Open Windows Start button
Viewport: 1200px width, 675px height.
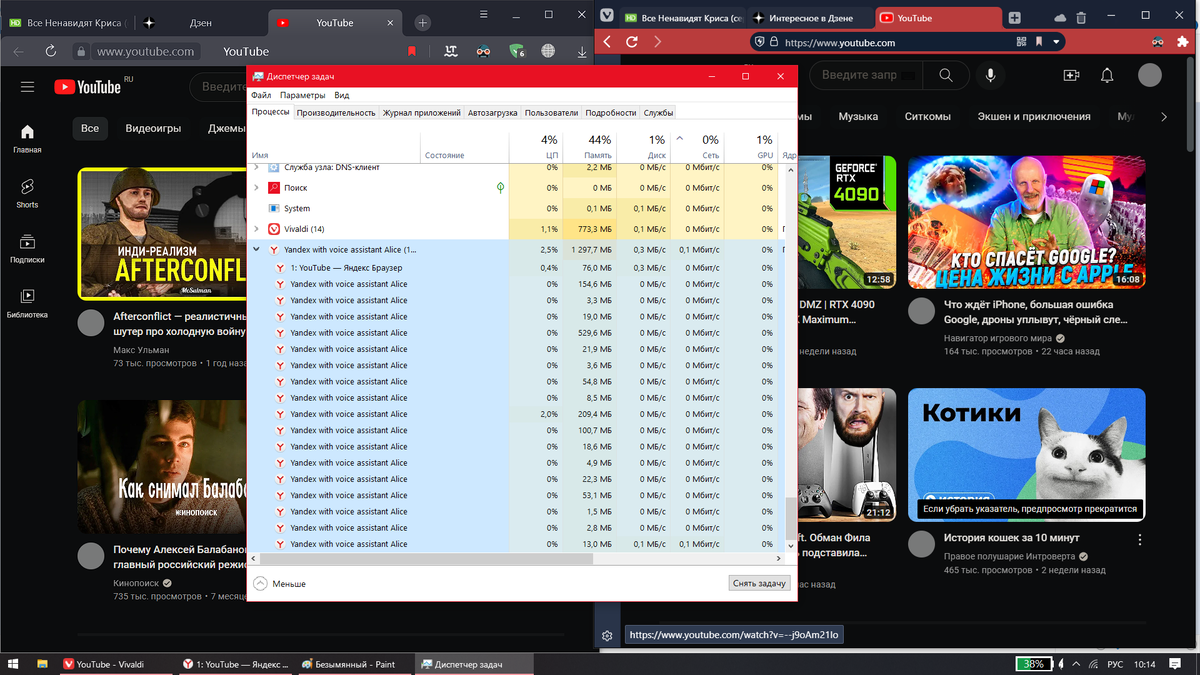[14, 664]
